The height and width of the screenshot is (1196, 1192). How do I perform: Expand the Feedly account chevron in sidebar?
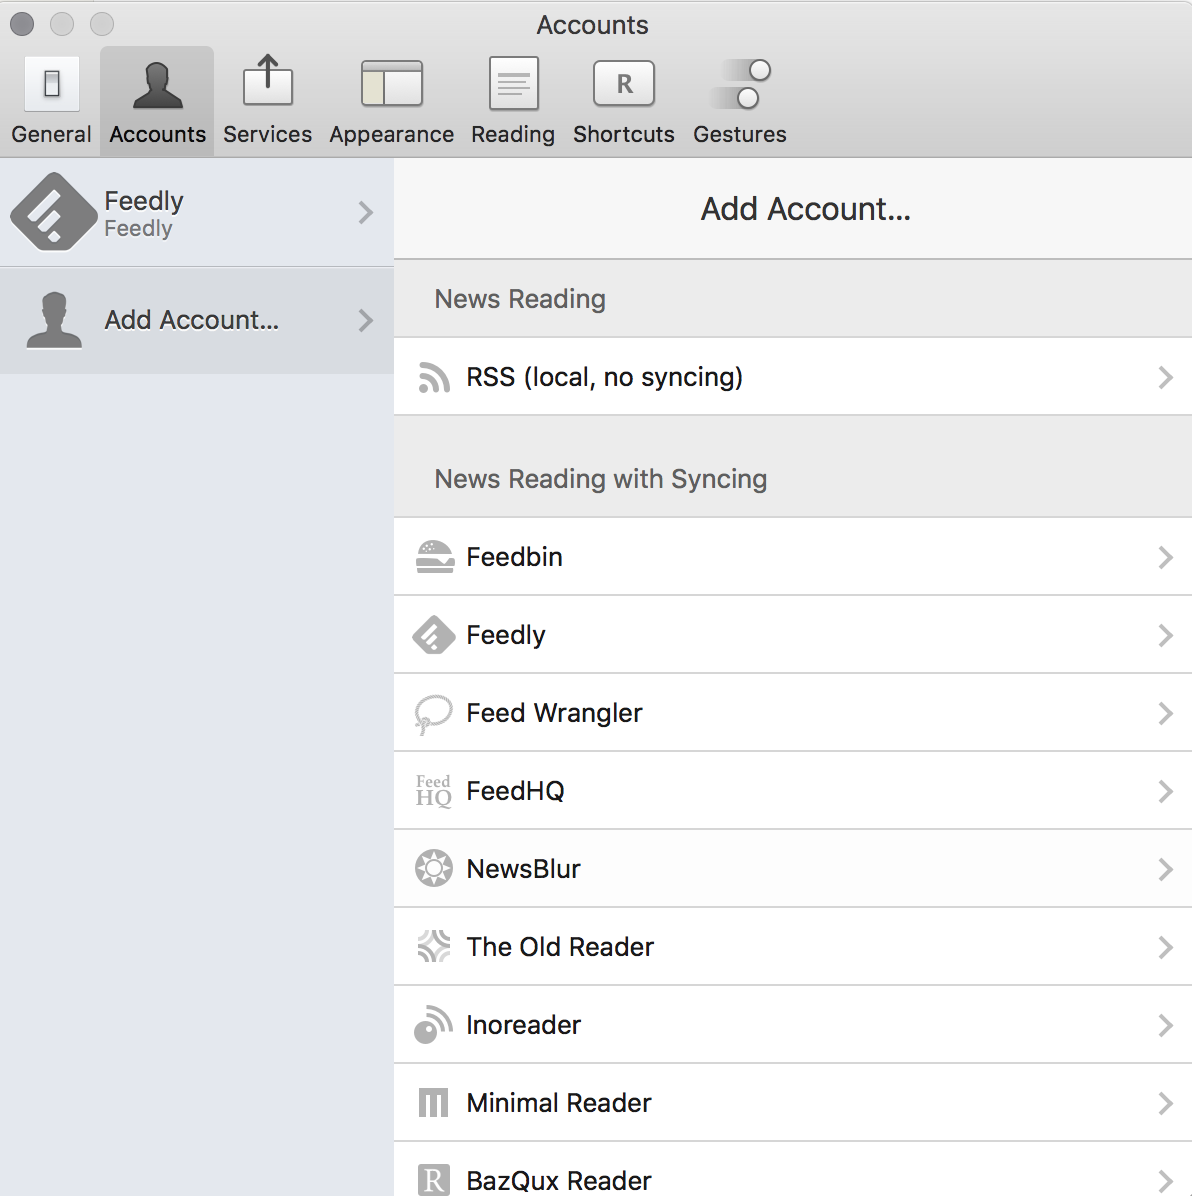pos(366,212)
